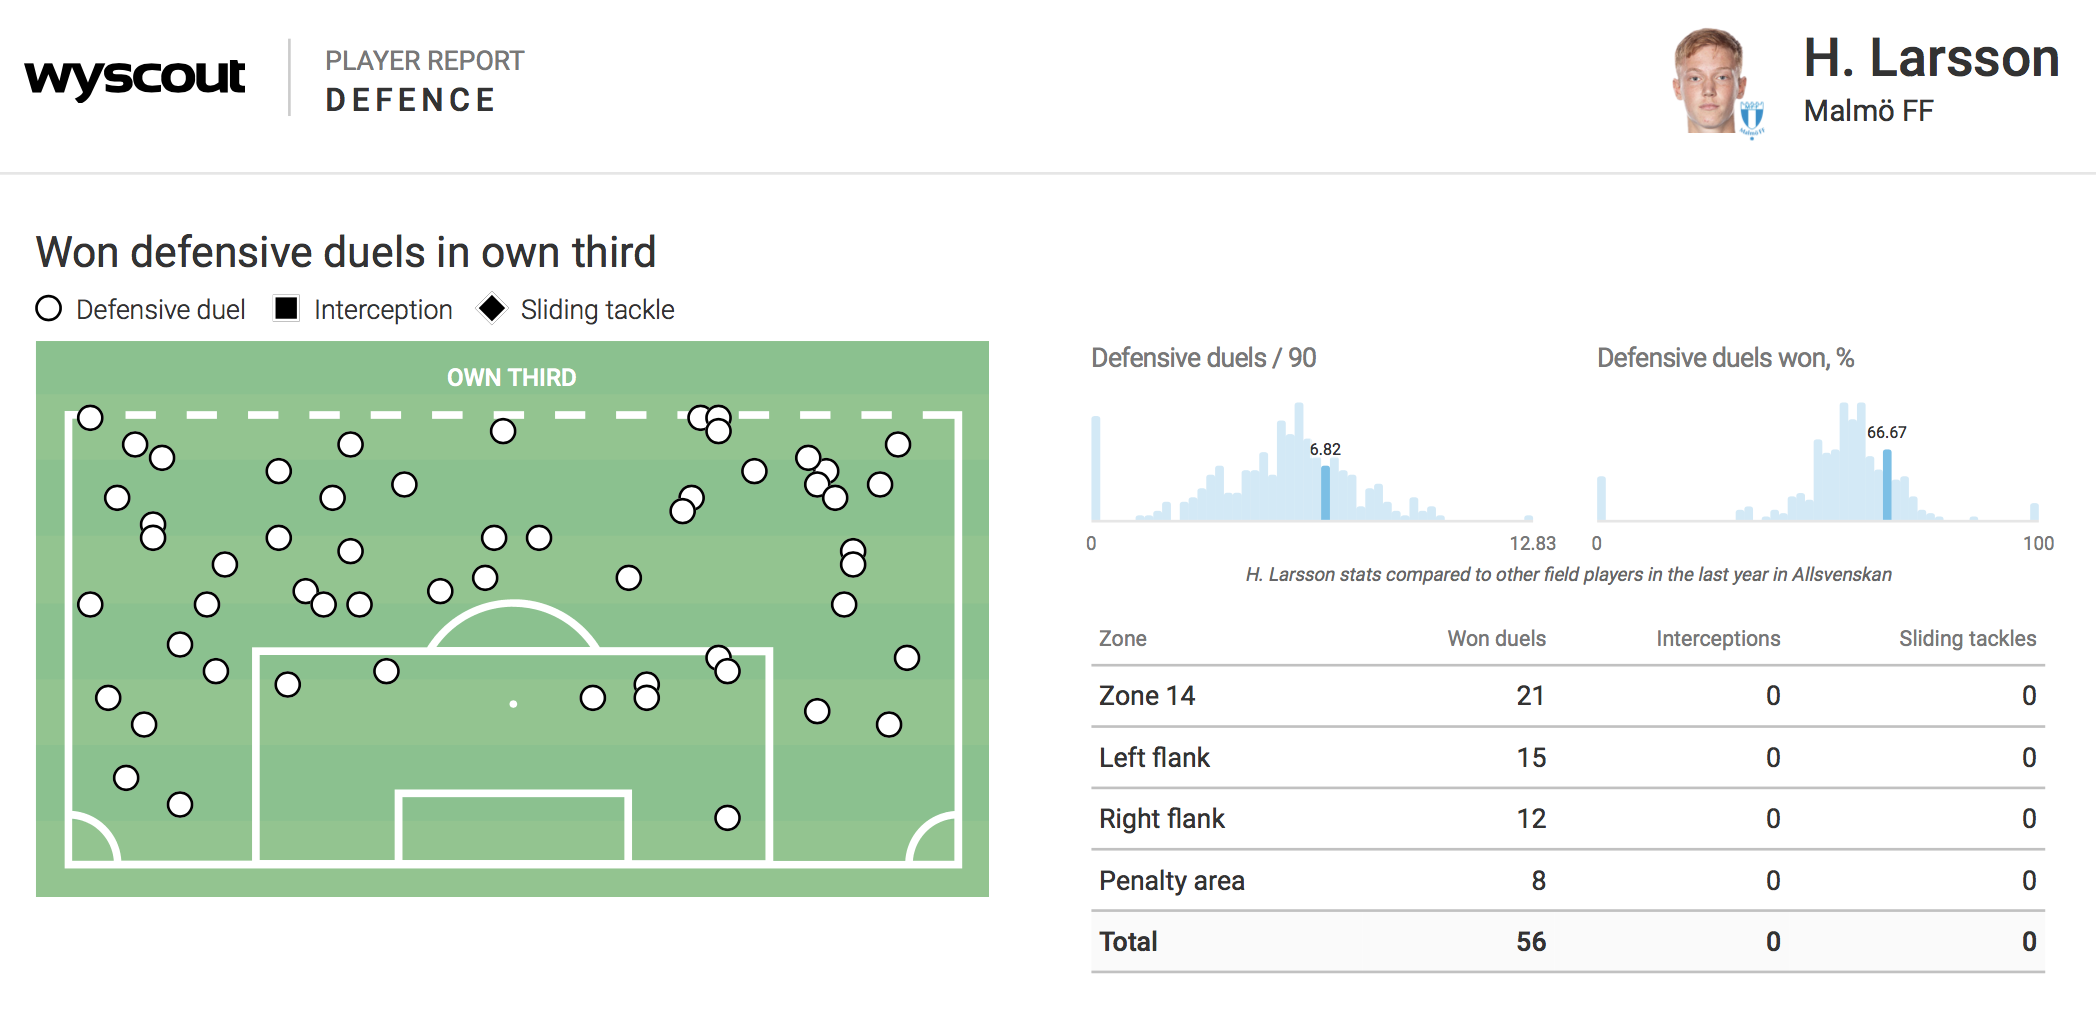Screen dimensions: 2096x1020
Task: Click the Won duels column header
Action: (x=1496, y=639)
